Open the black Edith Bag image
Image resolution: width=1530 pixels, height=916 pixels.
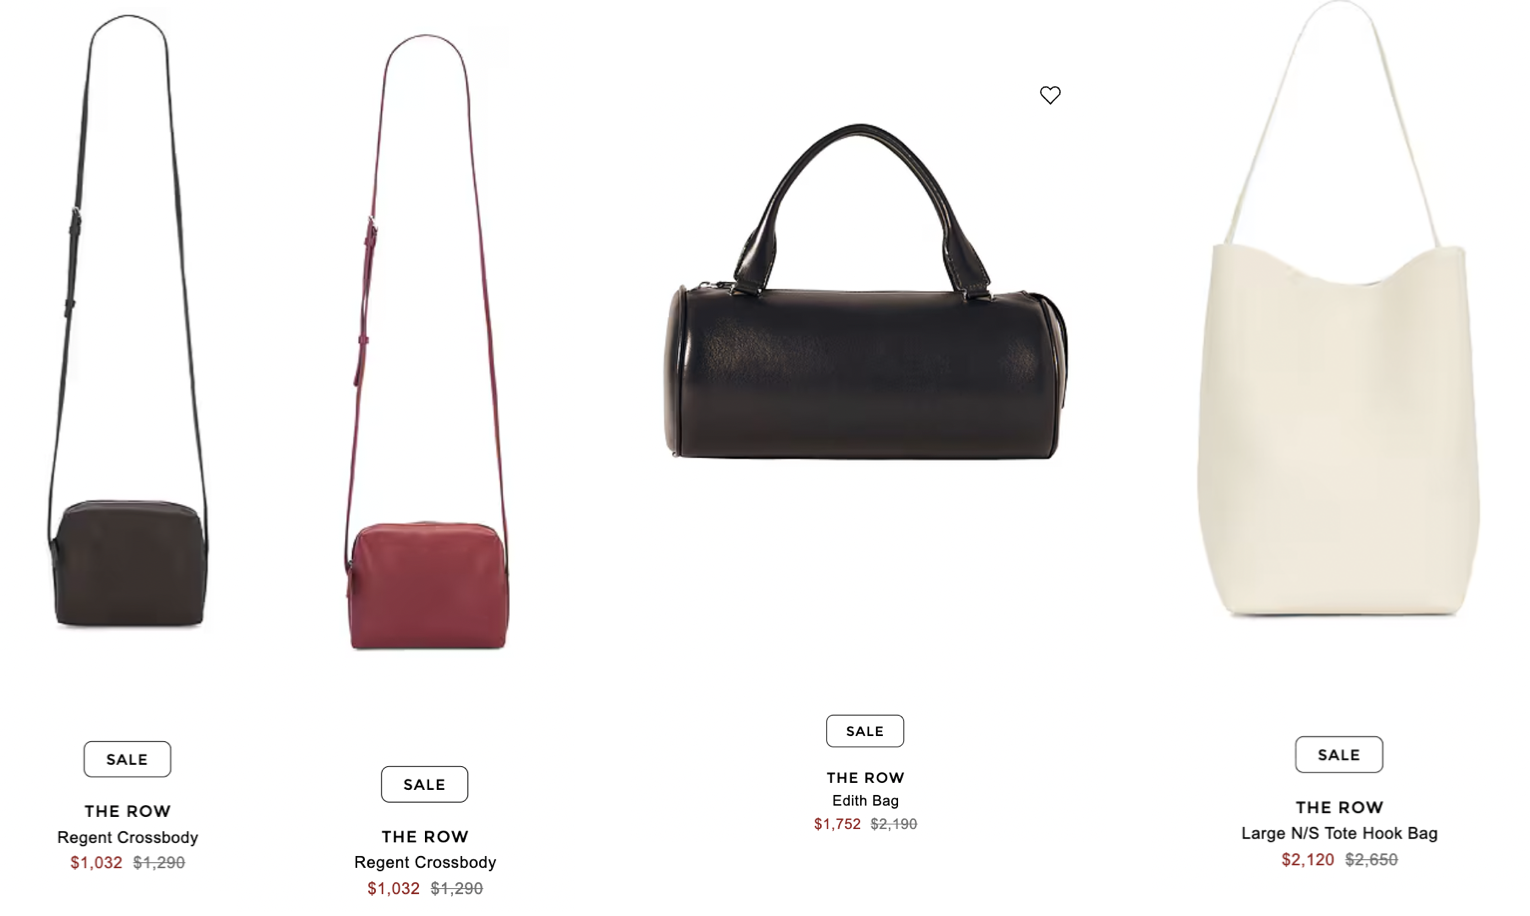point(865,291)
